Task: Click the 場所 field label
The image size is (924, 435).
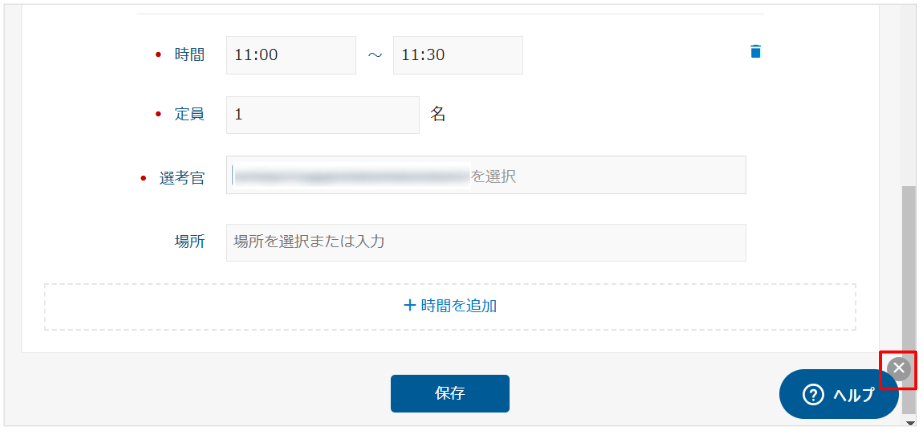Action: [x=190, y=241]
